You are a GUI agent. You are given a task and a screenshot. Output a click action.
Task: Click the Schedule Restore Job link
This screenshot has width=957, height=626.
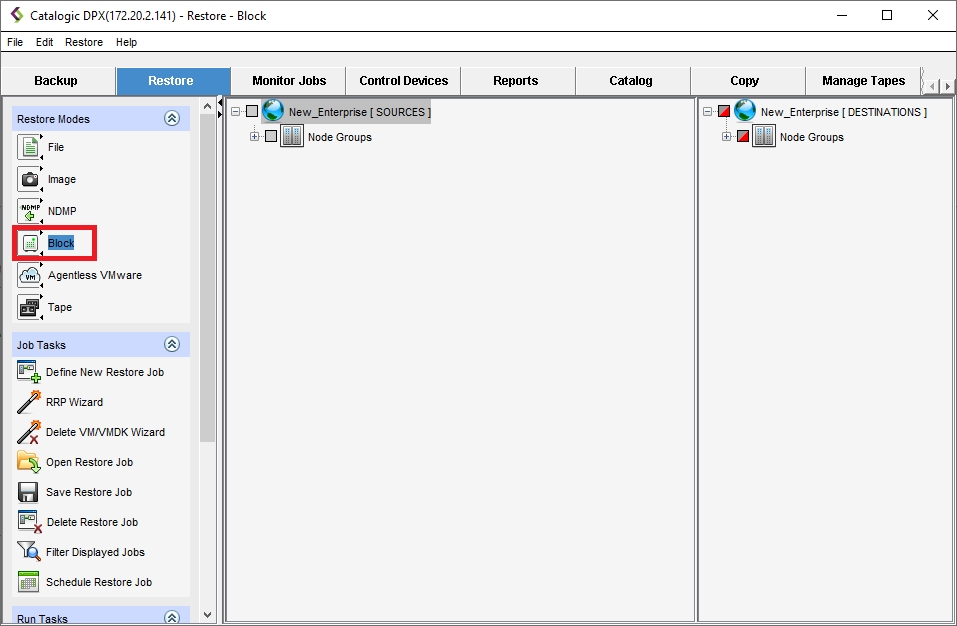coord(98,582)
